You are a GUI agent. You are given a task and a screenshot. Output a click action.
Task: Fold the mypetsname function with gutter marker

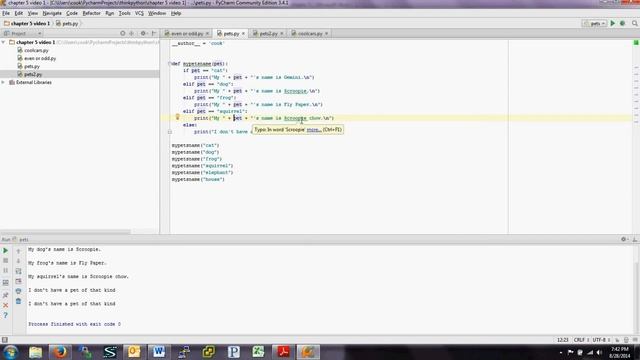tap(170, 64)
